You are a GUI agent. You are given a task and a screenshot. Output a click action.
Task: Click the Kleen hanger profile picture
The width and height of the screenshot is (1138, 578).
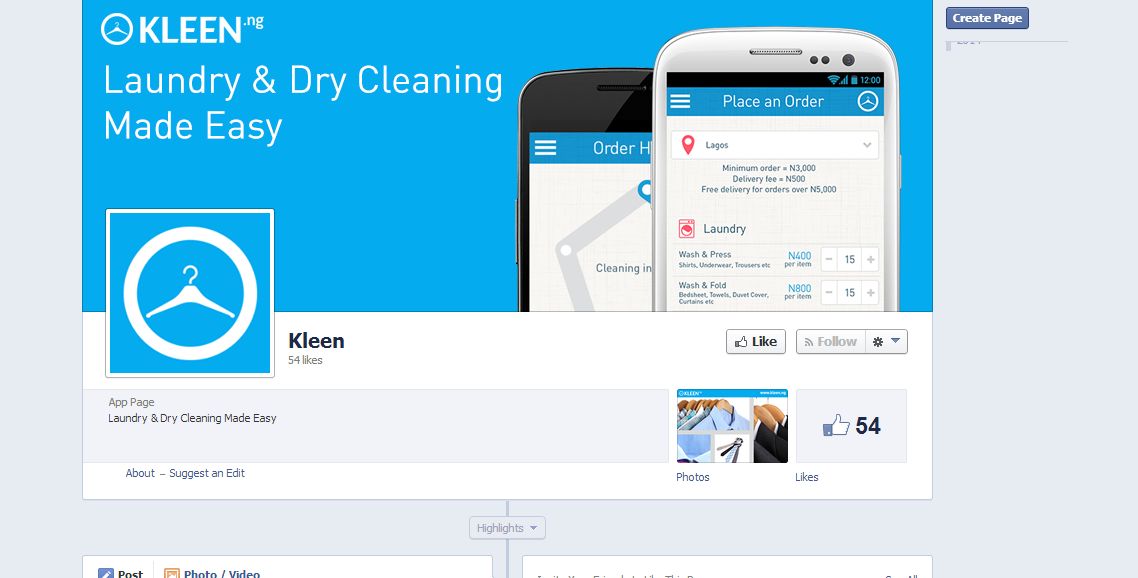pyautogui.click(x=190, y=293)
